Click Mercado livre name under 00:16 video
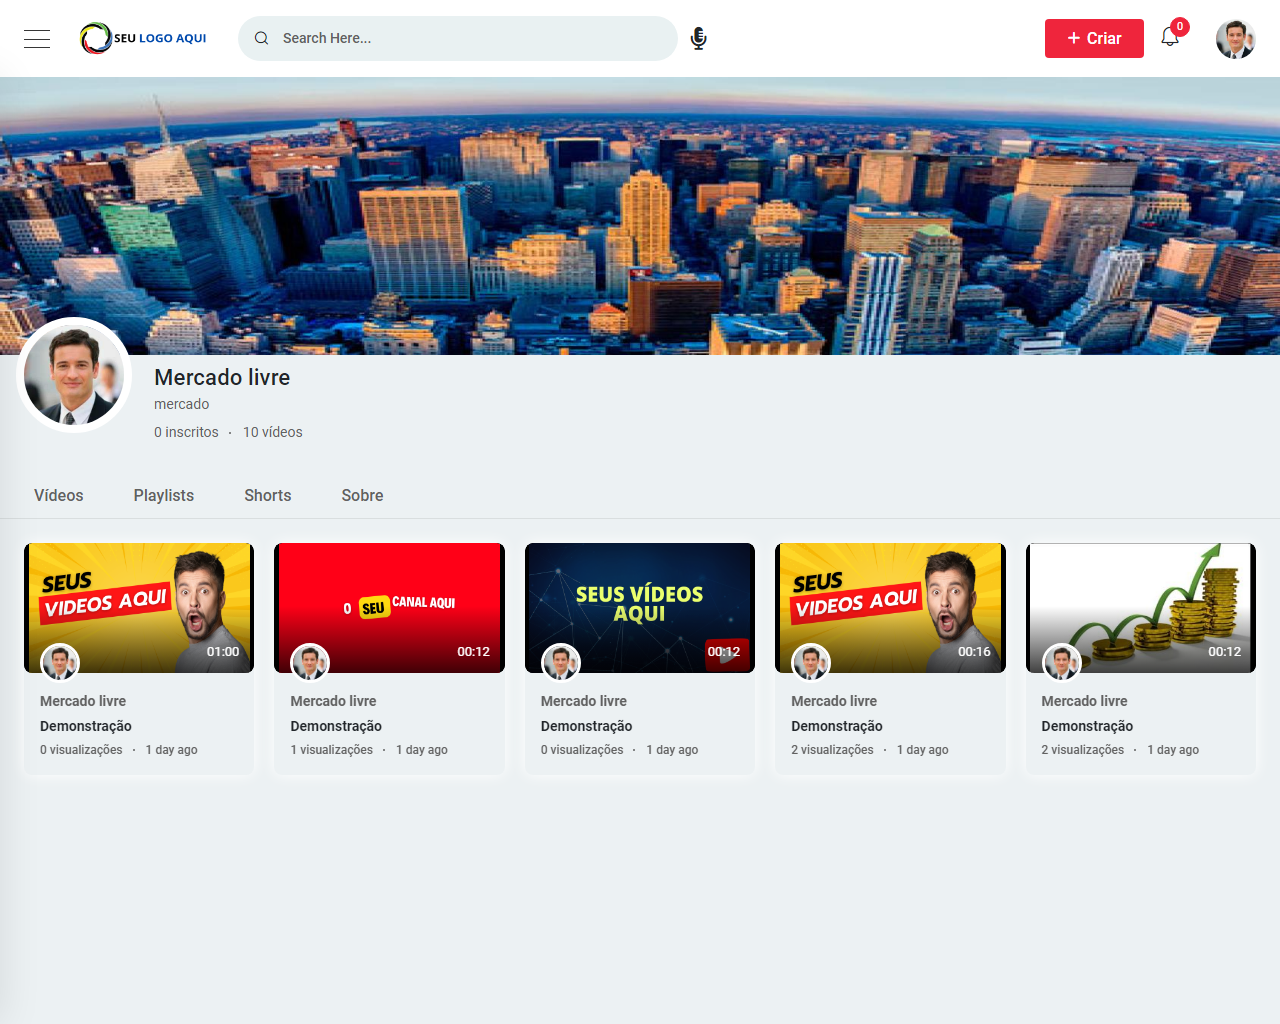The width and height of the screenshot is (1280, 1024). [x=834, y=701]
